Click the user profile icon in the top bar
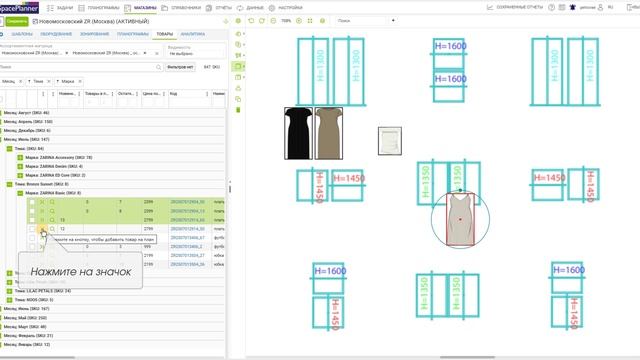This screenshot has width=640, height=360. [600, 7]
